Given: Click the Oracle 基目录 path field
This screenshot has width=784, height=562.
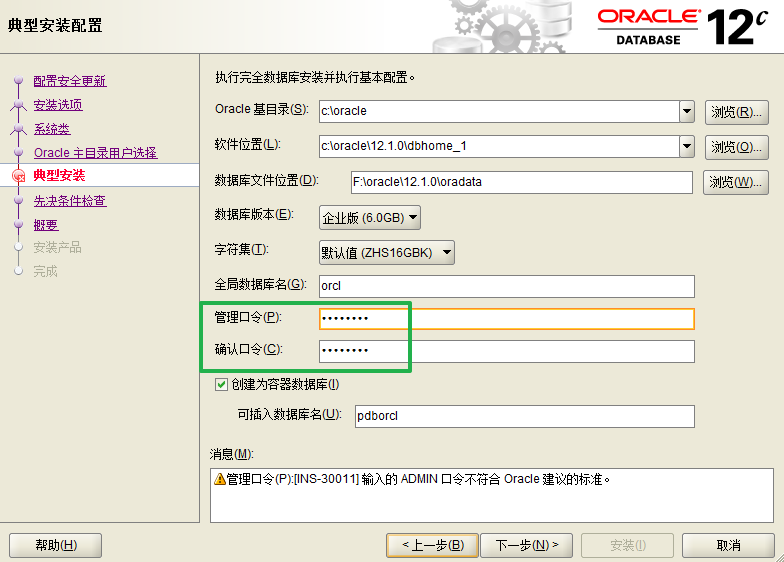Looking at the screenshot, I should click(499, 111).
